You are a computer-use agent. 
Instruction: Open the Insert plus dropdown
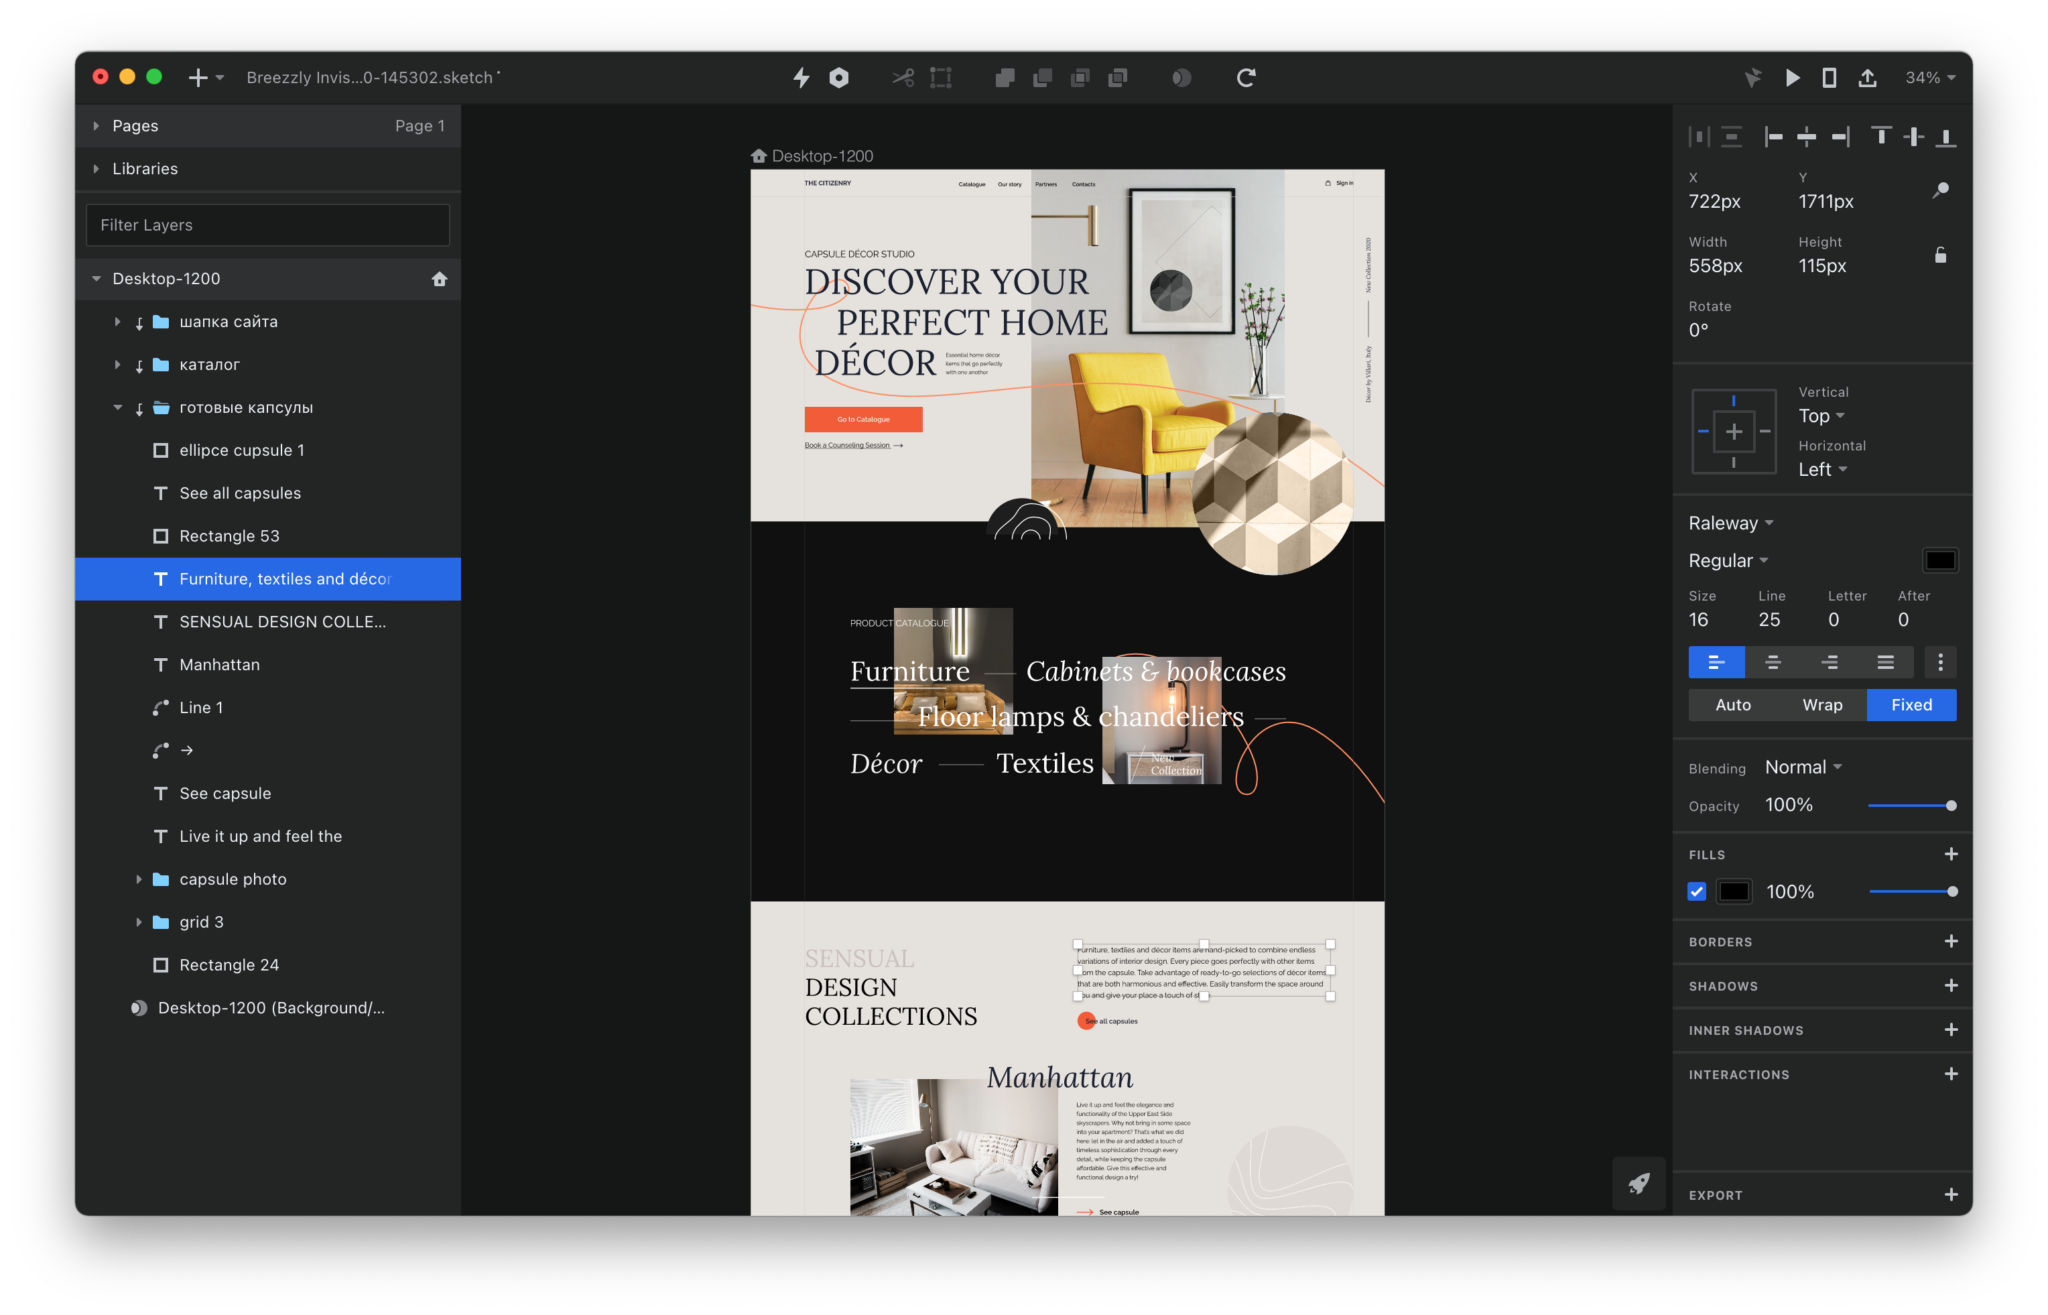click(205, 78)
